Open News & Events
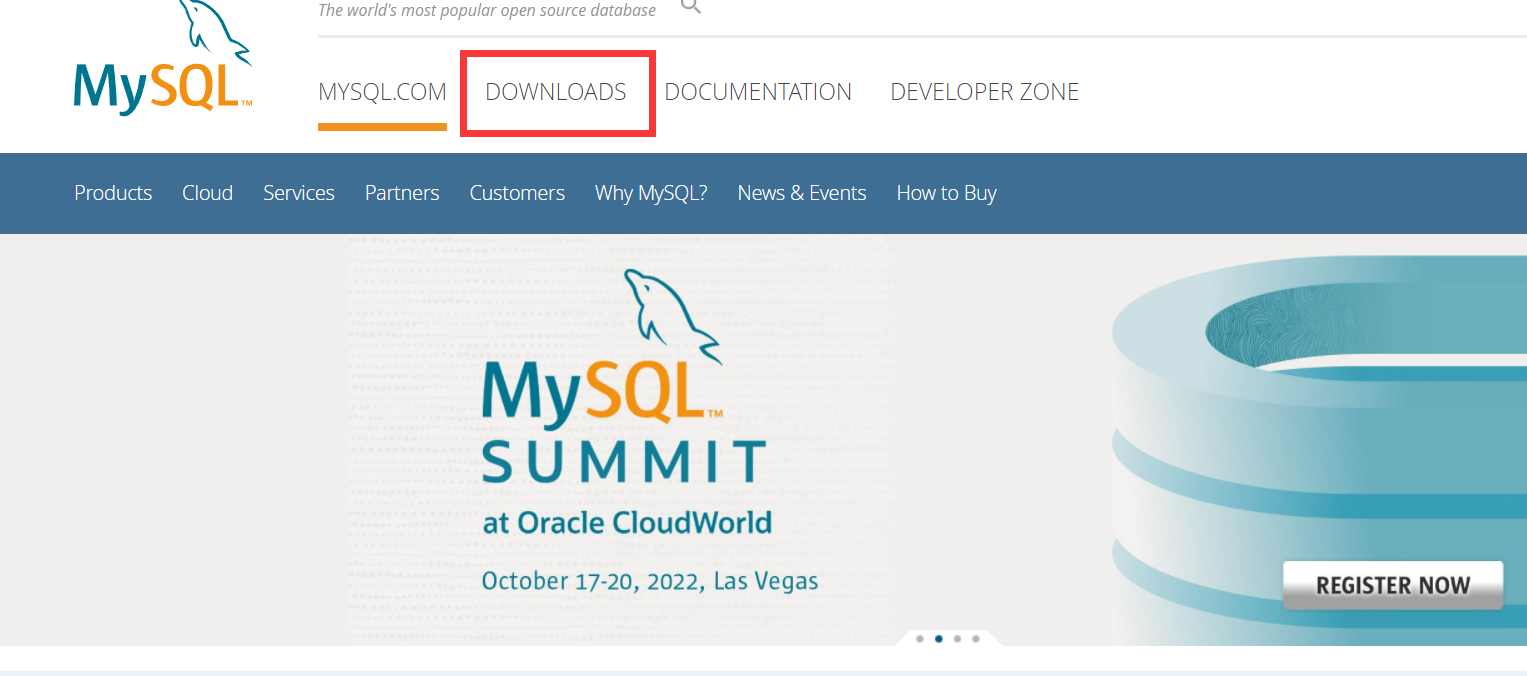The width and height of the screenshot is (1527, 676). 802,193
